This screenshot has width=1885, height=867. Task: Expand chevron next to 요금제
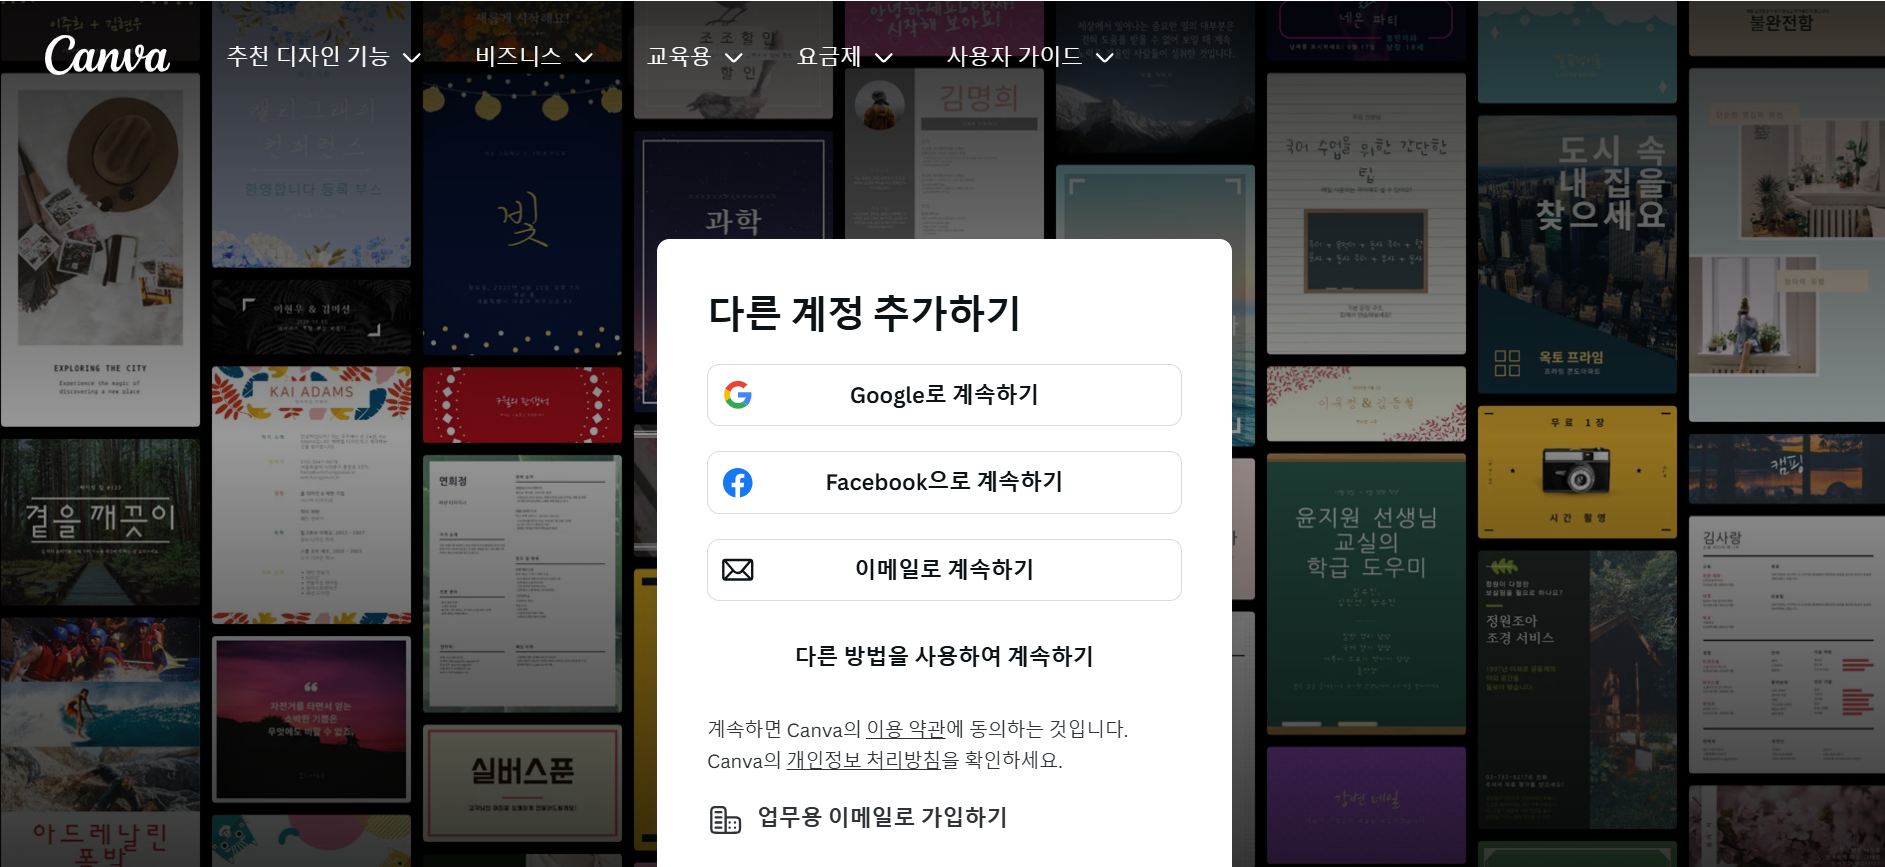point(884,58)
